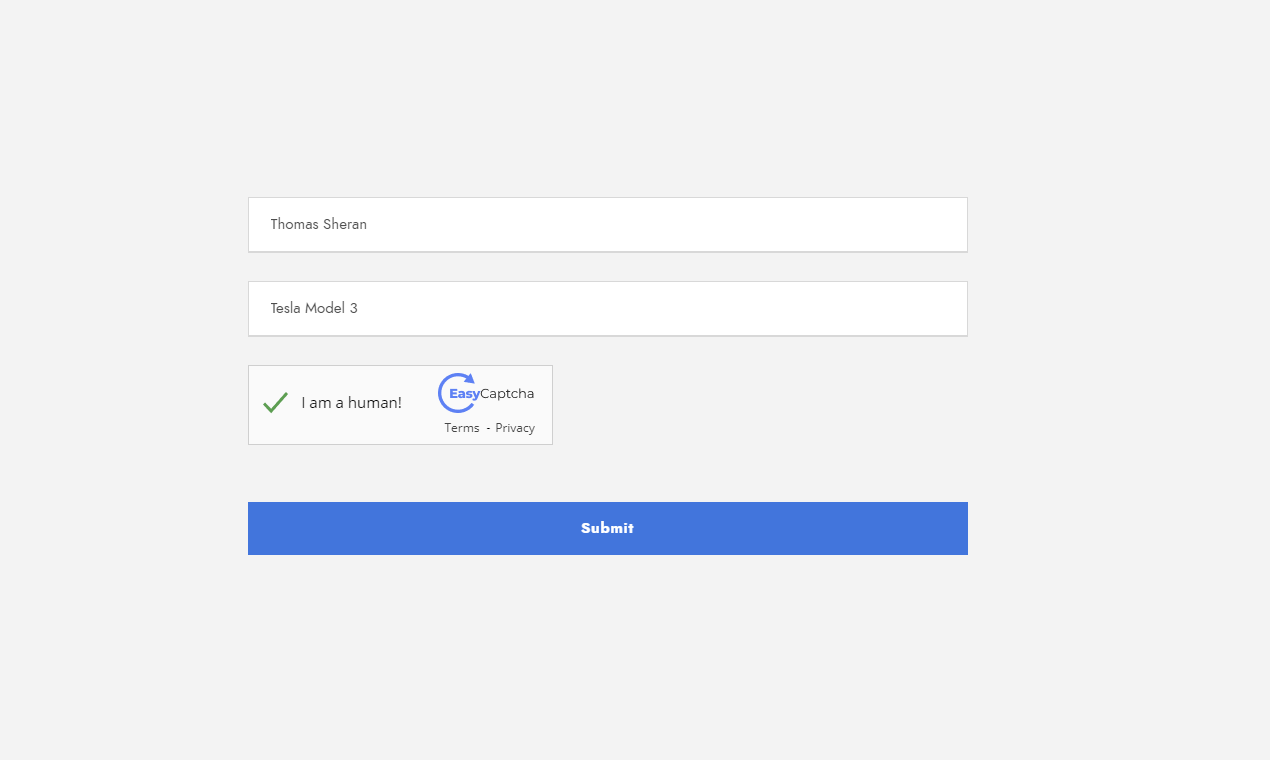Focus the Tesla Model 3 input field
The height and width of the screenshot is (760, 1270).
(607, 309)
